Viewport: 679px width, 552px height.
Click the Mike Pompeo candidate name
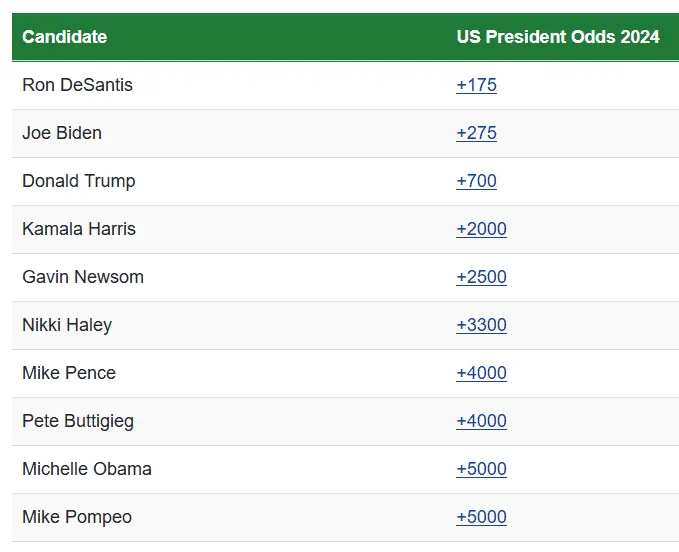point(77,517)
